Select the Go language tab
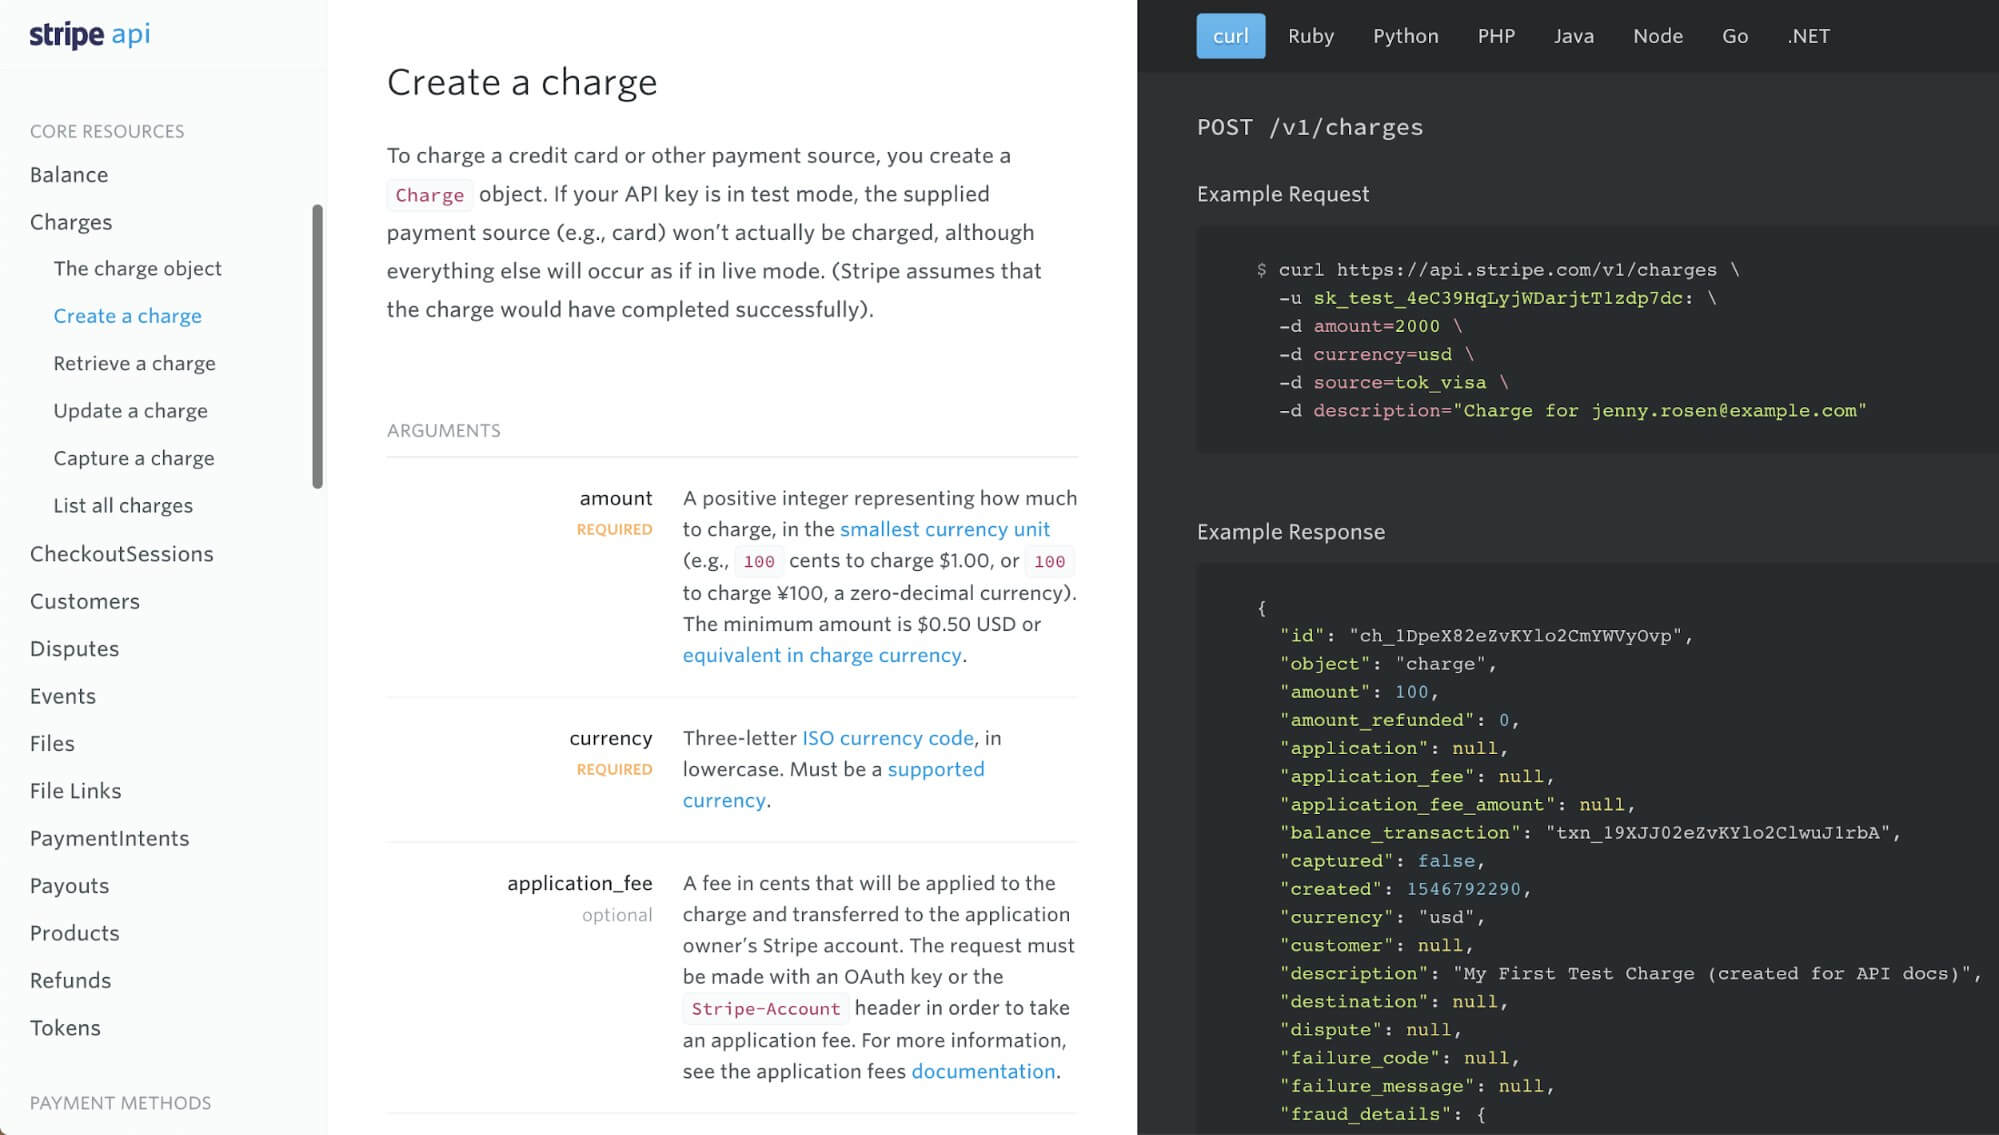Image resolution: width=1999 pixels, height=1135 pixels. [1735, 36]
